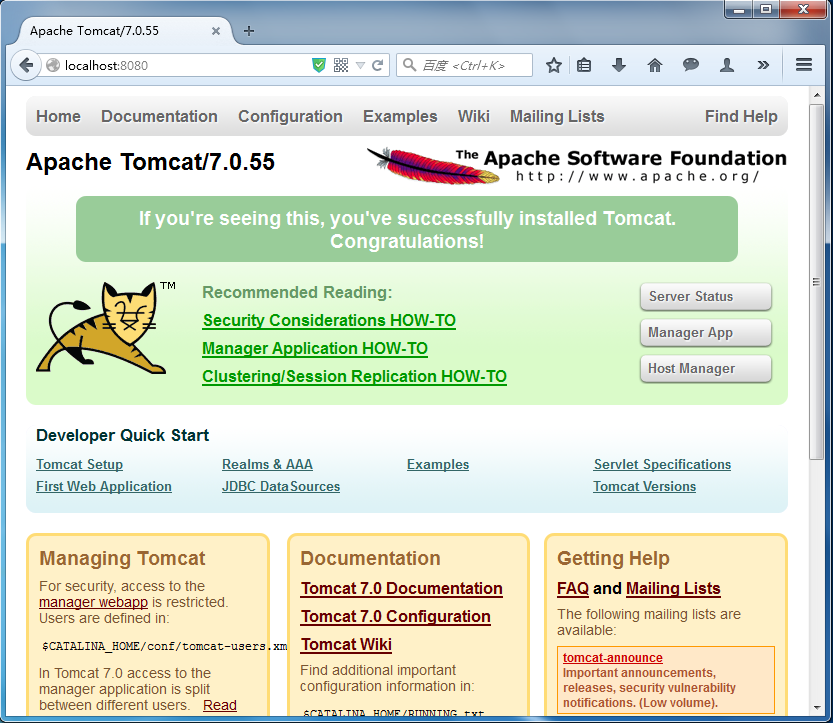Viewport: 833px width, 723px height.
Task: Open Security Considerations HOW-TO link
Action: (329, 320)
